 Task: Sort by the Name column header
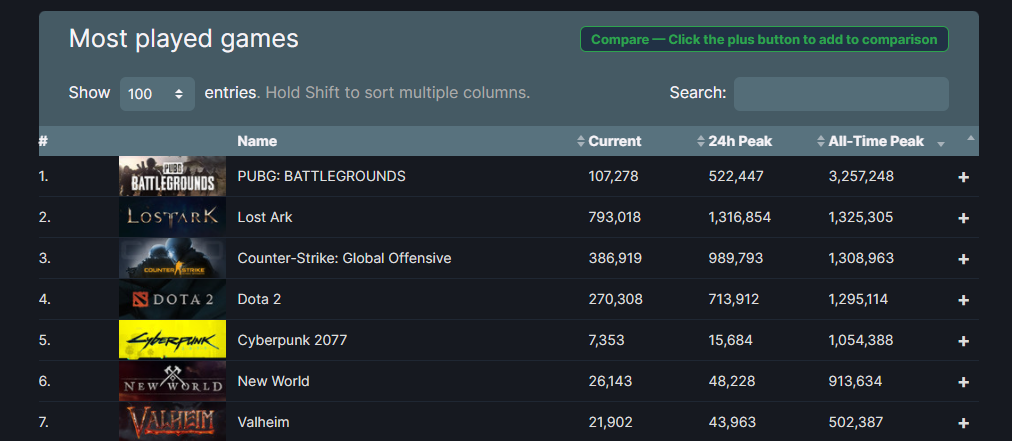click(257, 141)
